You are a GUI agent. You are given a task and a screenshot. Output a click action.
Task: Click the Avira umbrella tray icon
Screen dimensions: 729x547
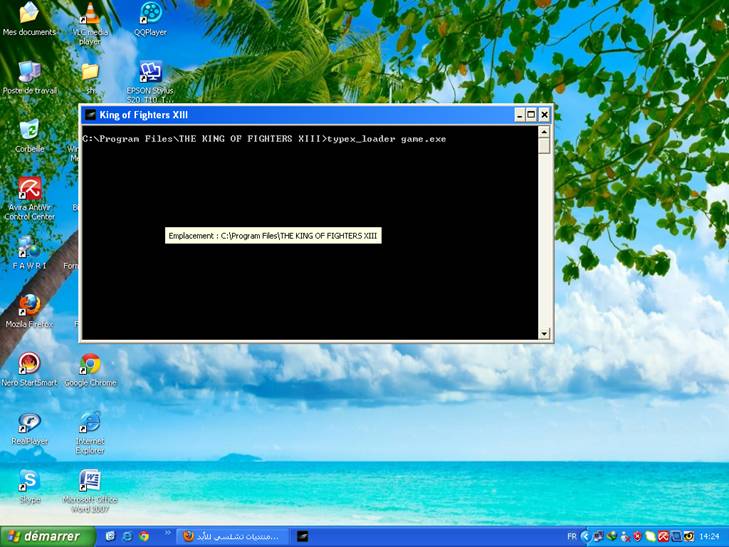[663, 536]
